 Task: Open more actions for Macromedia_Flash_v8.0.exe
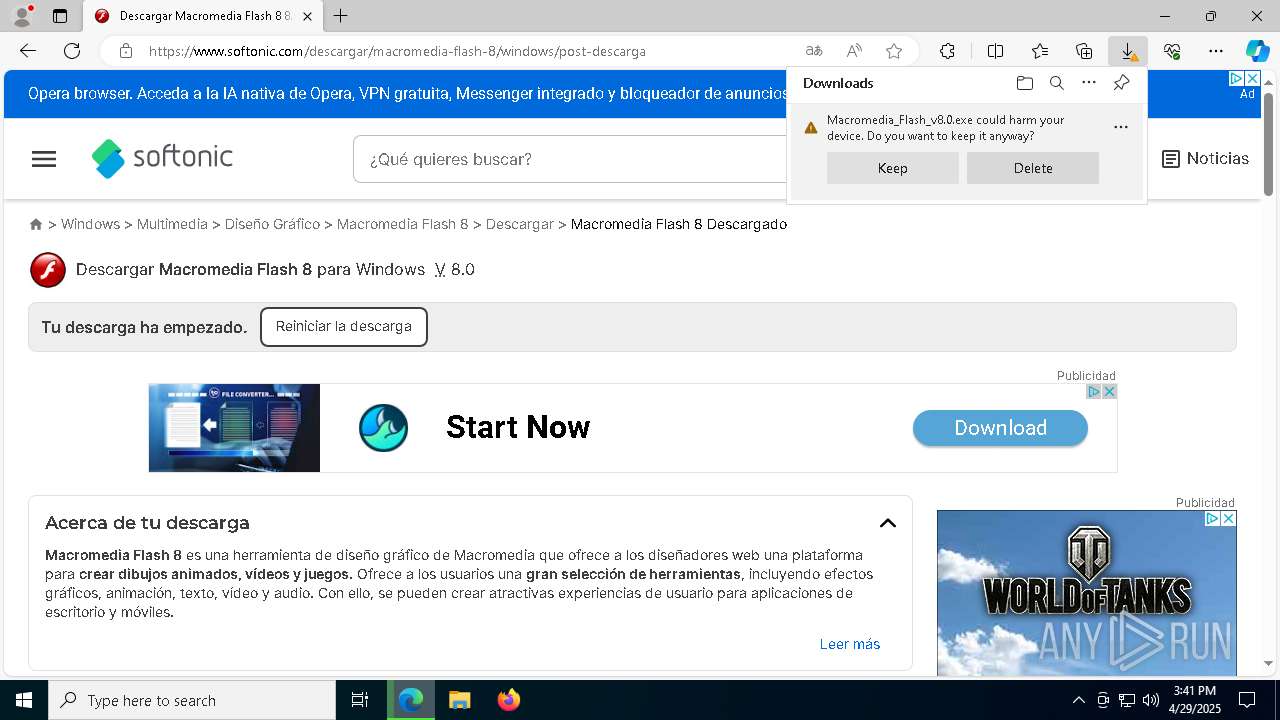pos(1121,127)
